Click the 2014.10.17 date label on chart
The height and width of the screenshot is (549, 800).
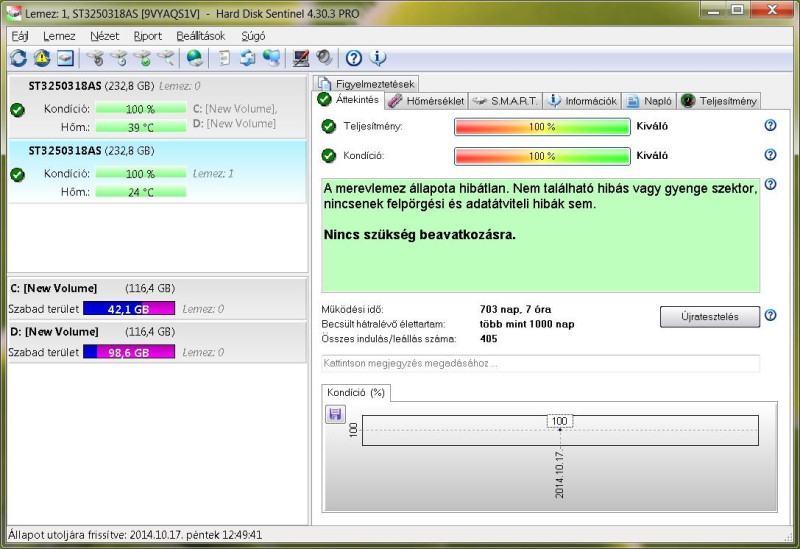pyautogui.click(x=560, y=474)
